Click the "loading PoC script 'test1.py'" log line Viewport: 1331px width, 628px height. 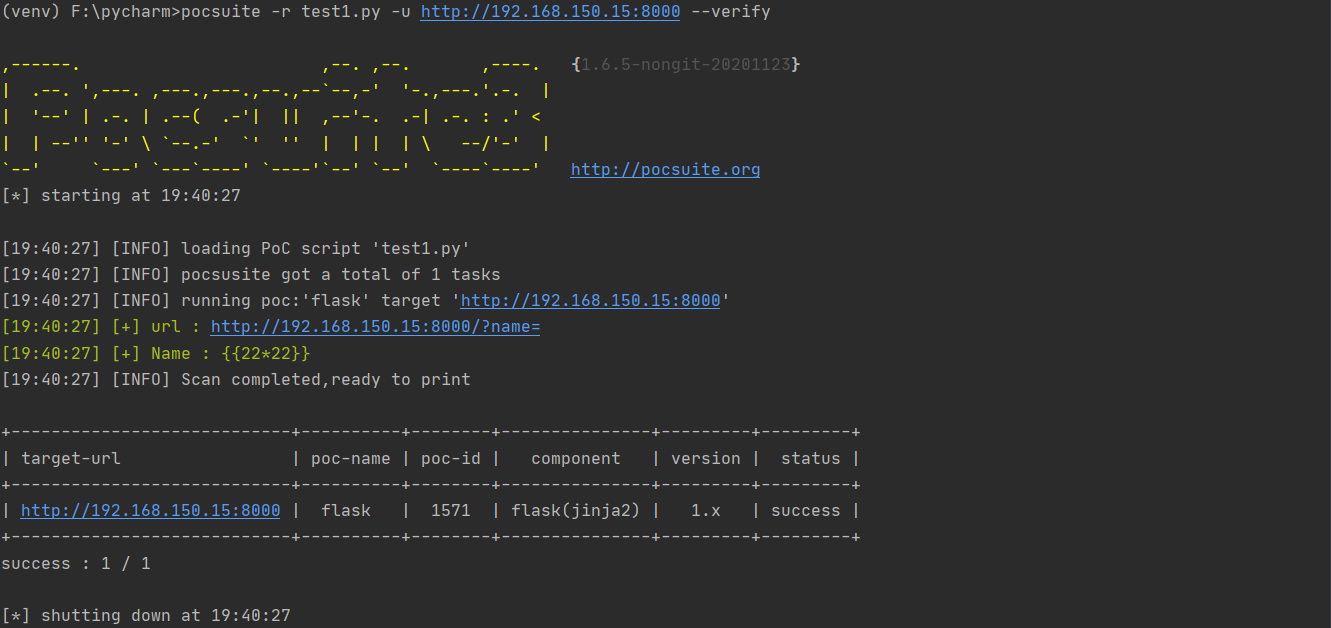pyautogui.click(x=325, y=248)
